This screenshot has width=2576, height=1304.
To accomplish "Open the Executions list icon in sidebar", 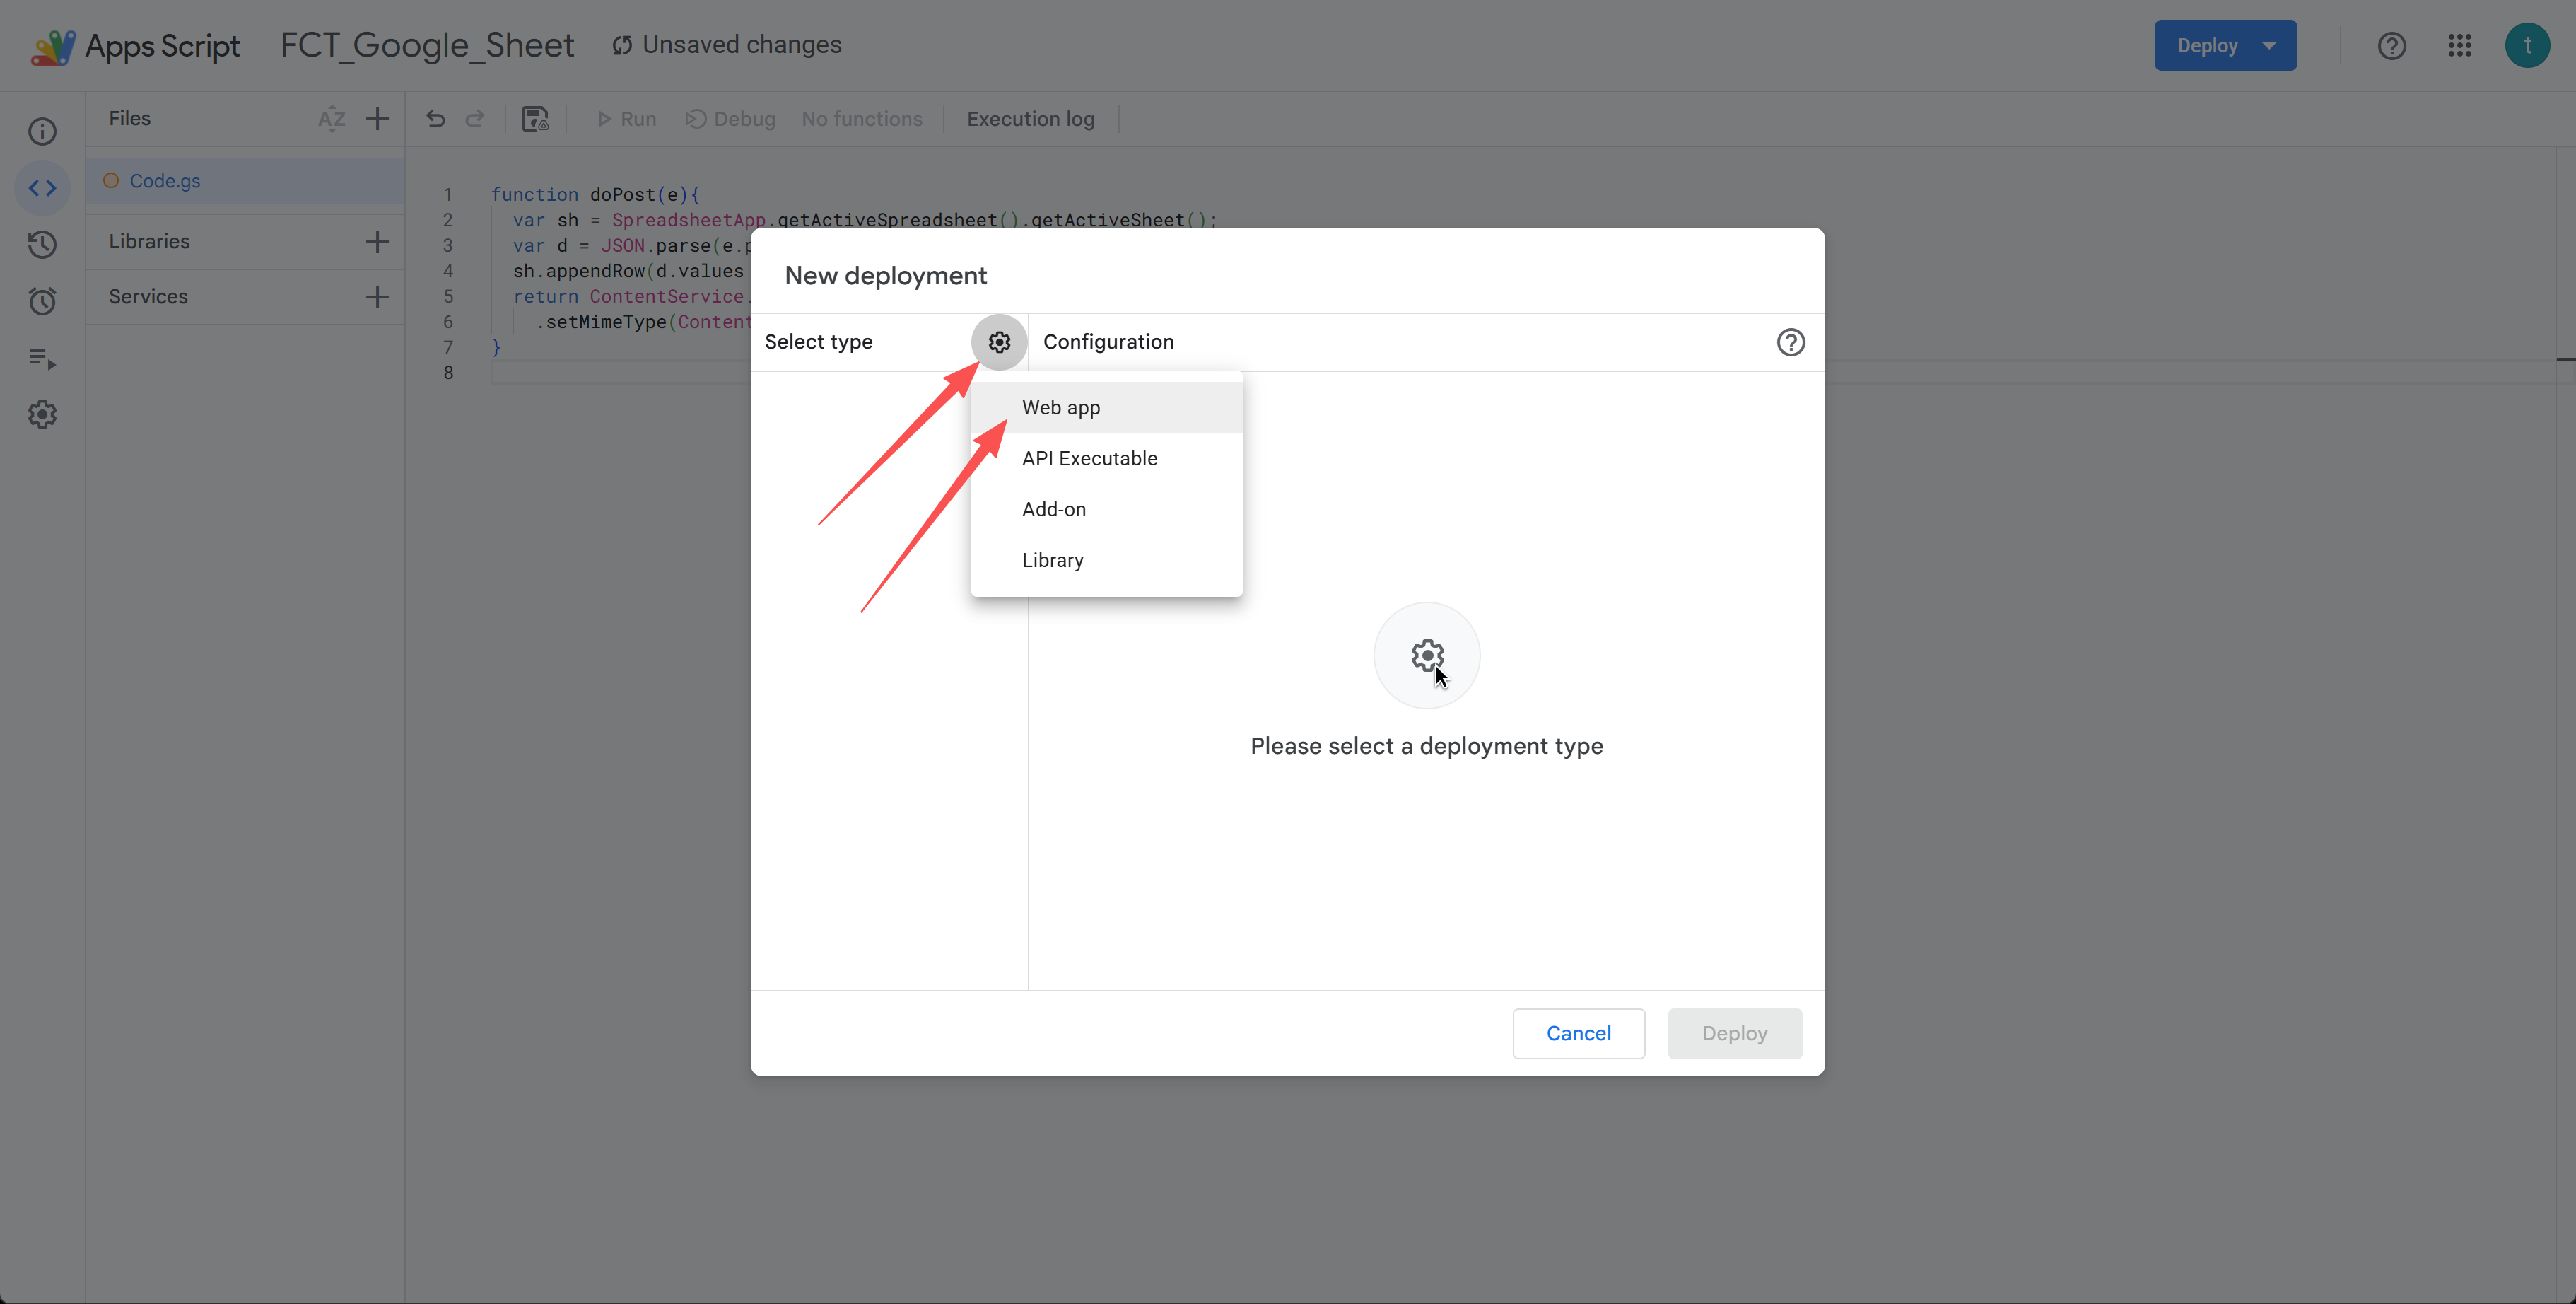I will [x=42, y=358].
